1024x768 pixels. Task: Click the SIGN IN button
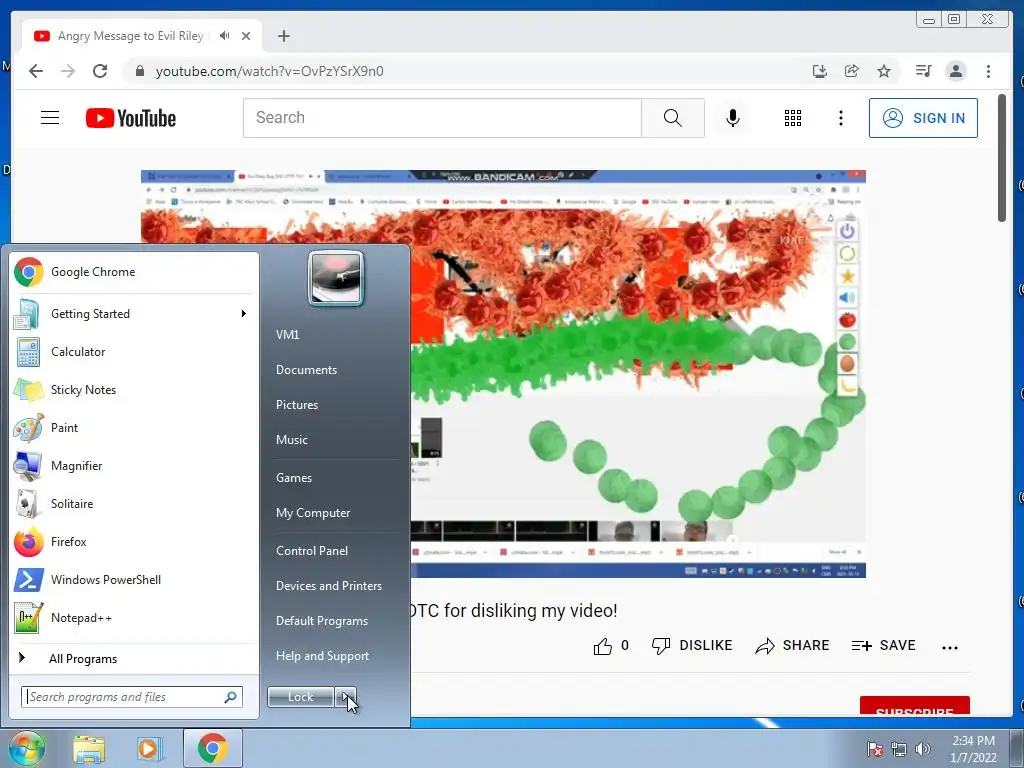click(x=923, y=118)
